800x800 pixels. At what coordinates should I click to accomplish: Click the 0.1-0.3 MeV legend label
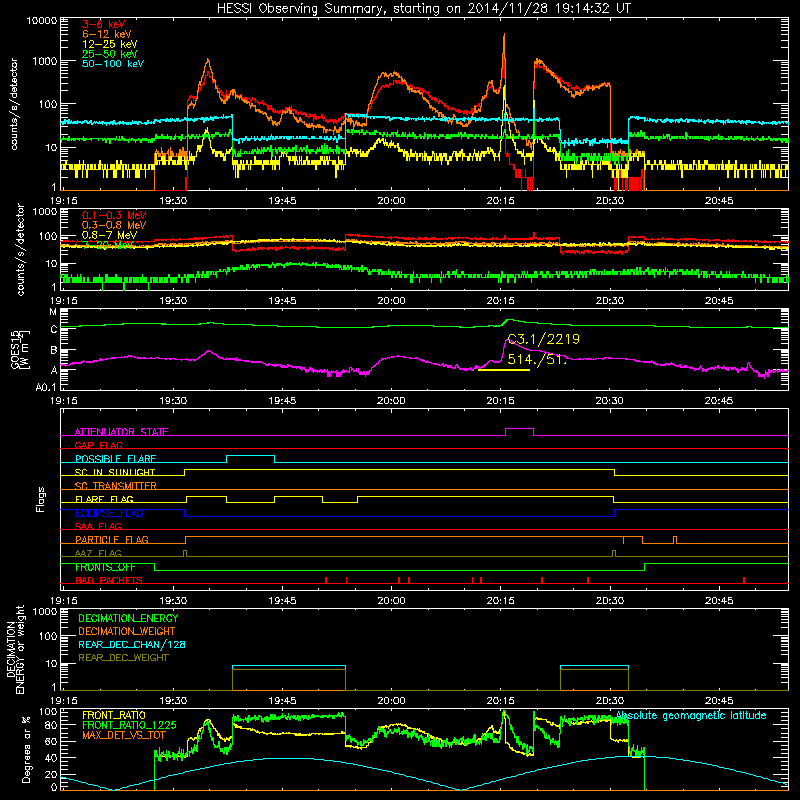click(x=114, y=215)
